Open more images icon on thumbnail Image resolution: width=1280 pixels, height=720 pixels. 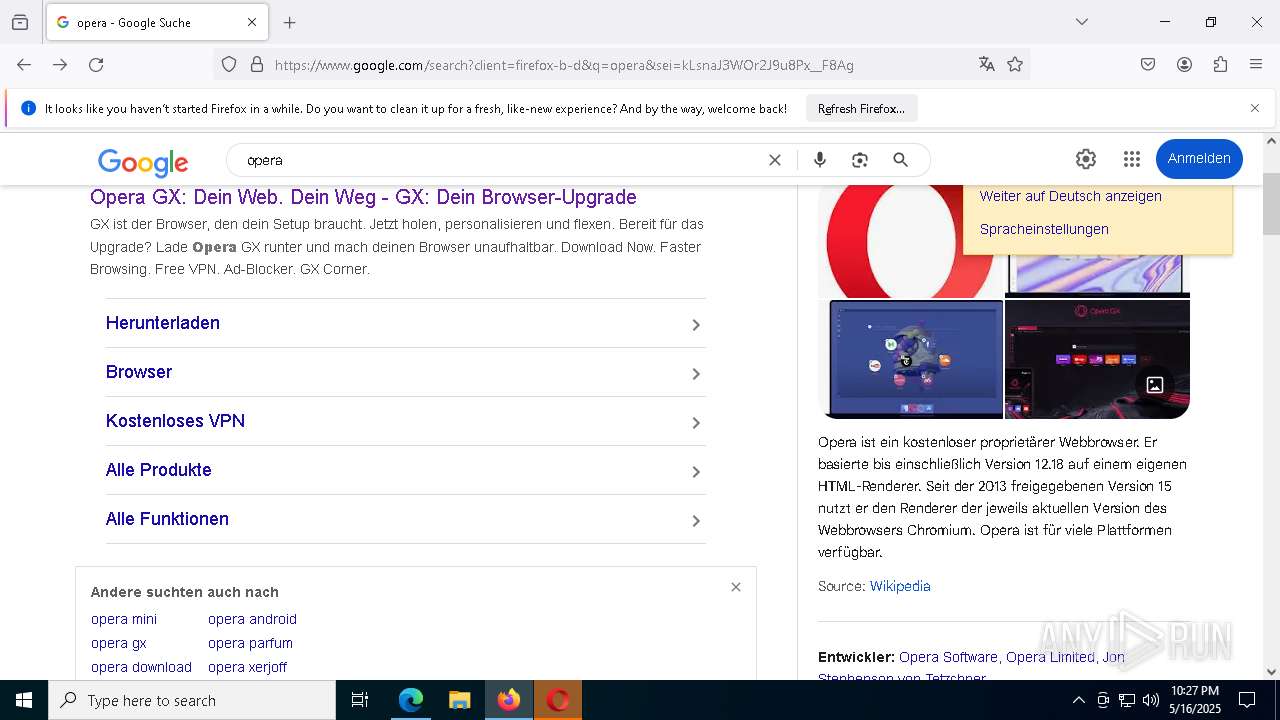[x=1155, y=384]
